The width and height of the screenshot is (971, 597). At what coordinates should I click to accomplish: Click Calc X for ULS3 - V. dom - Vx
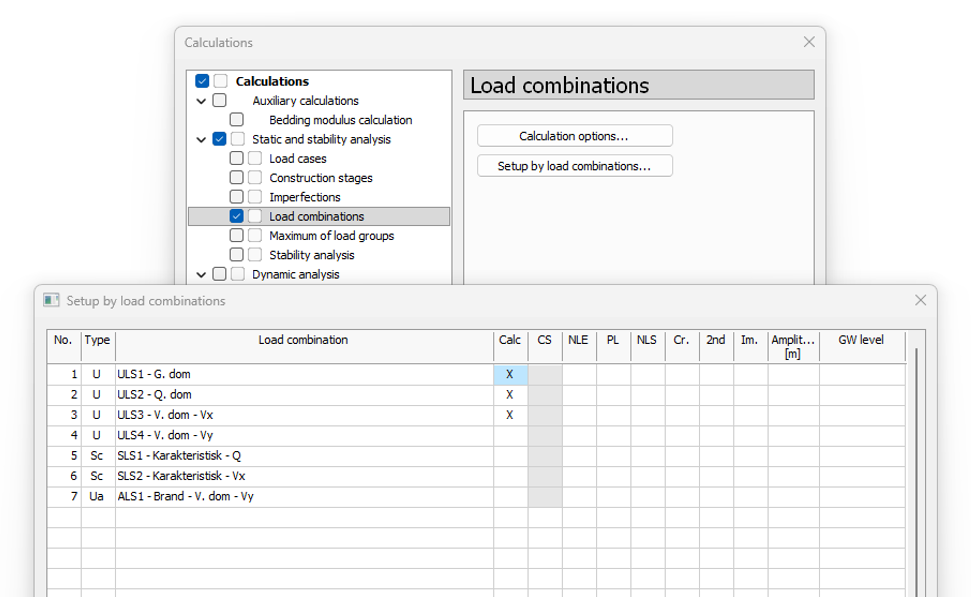coord(510,415)
